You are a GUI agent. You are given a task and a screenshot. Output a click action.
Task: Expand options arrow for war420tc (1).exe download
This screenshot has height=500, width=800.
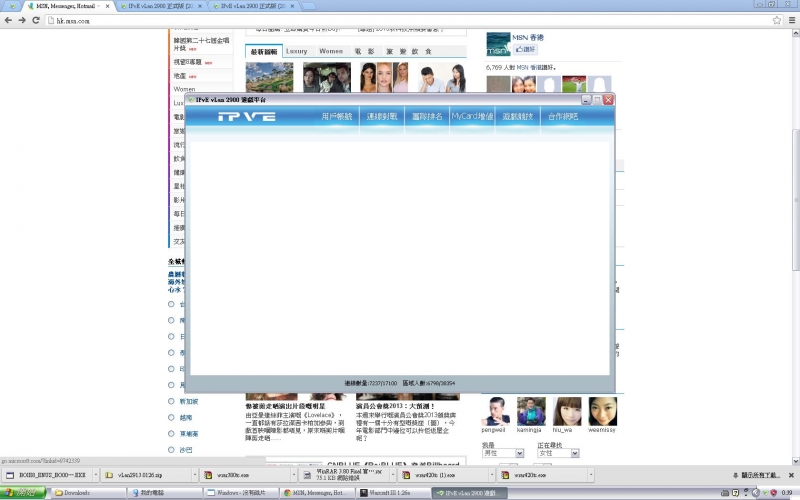(x=492, y=475)
